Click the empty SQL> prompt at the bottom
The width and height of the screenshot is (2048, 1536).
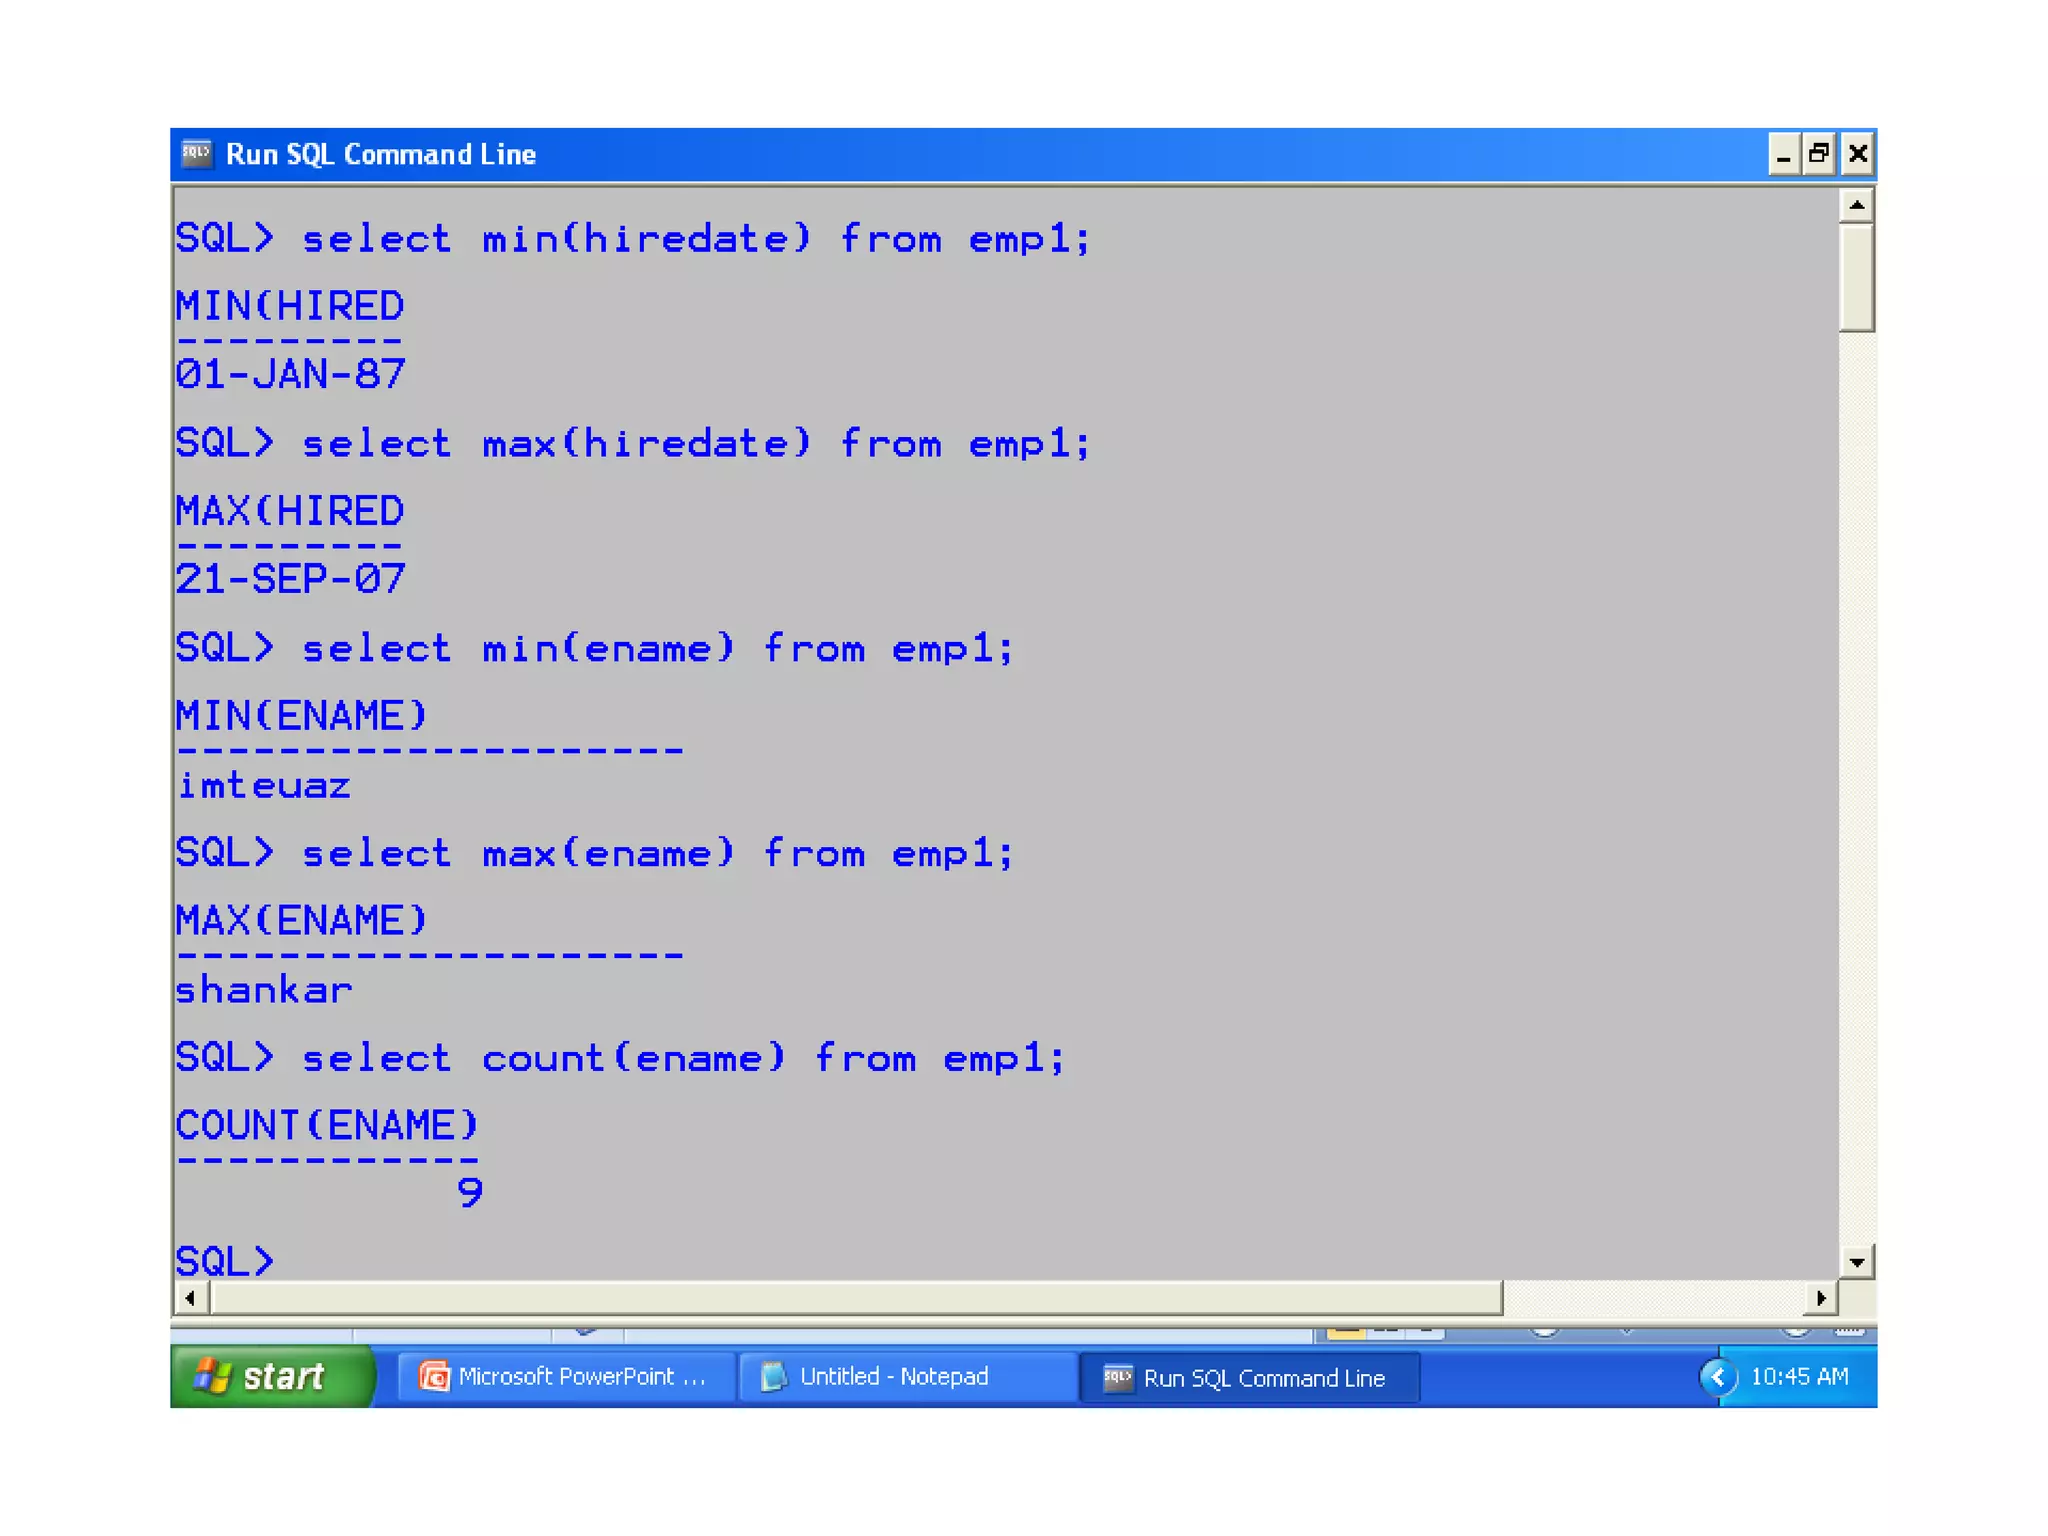pos(225,1261)
